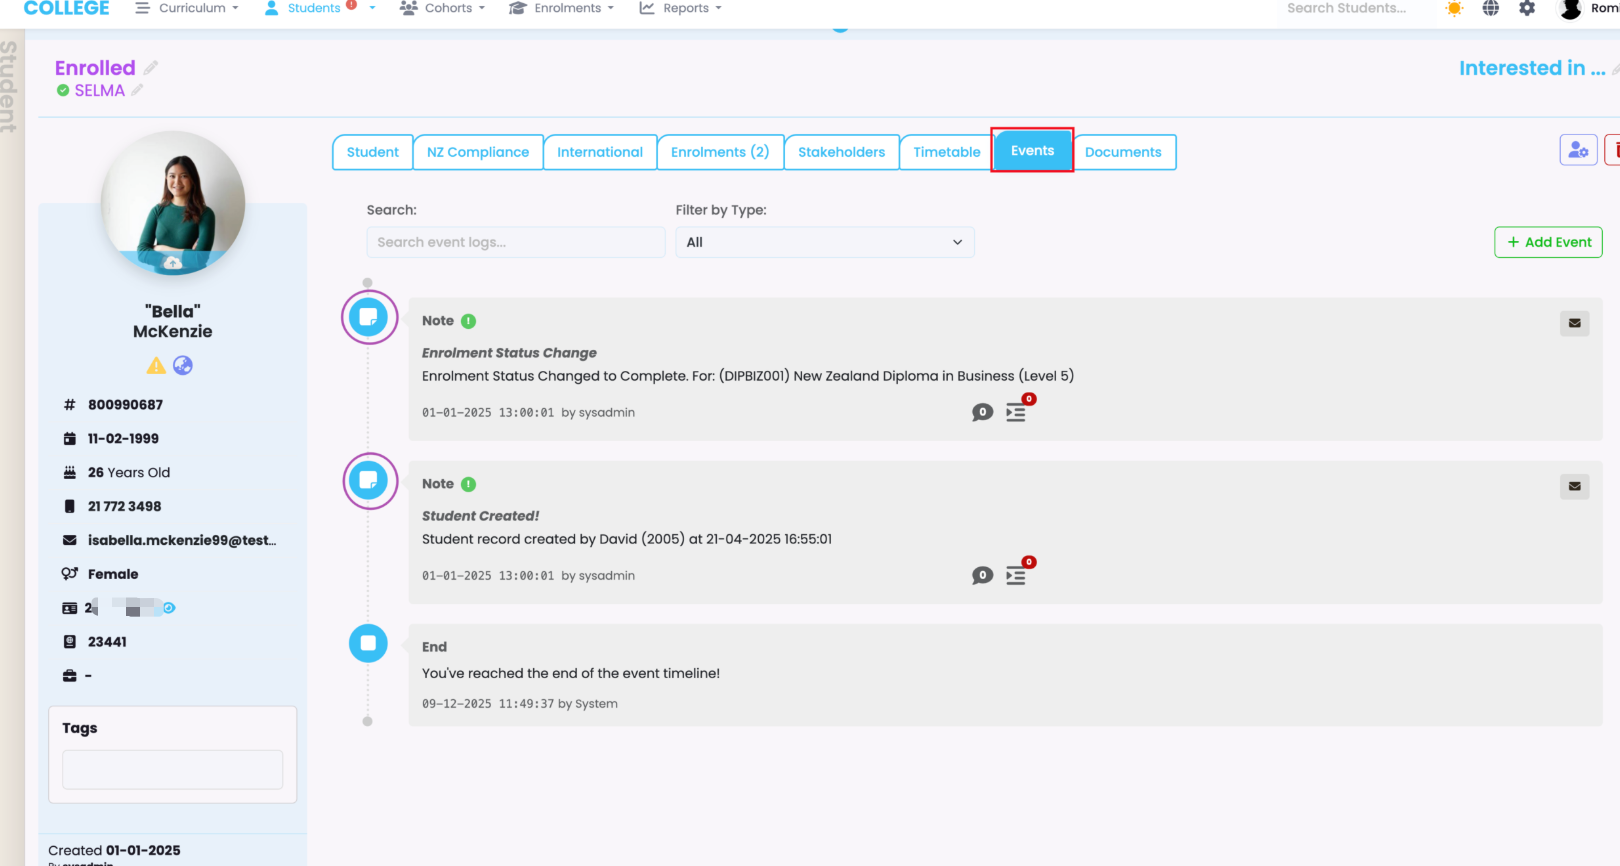Click the globe language icon in top bar
Viewport: 1620px width, 866px height.
(1490, 9)
